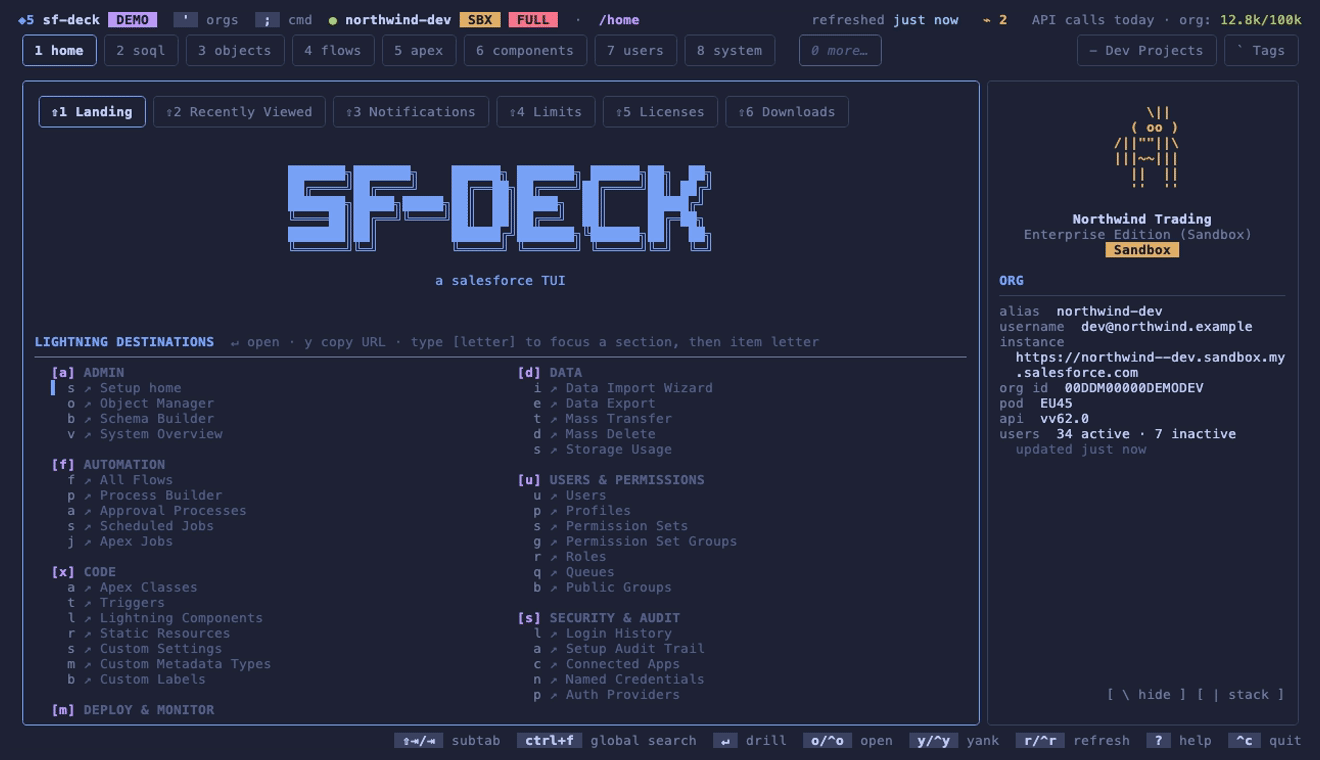Click the FULL badge
Viewport: 1320px width, 760px height.
[533, 20]
